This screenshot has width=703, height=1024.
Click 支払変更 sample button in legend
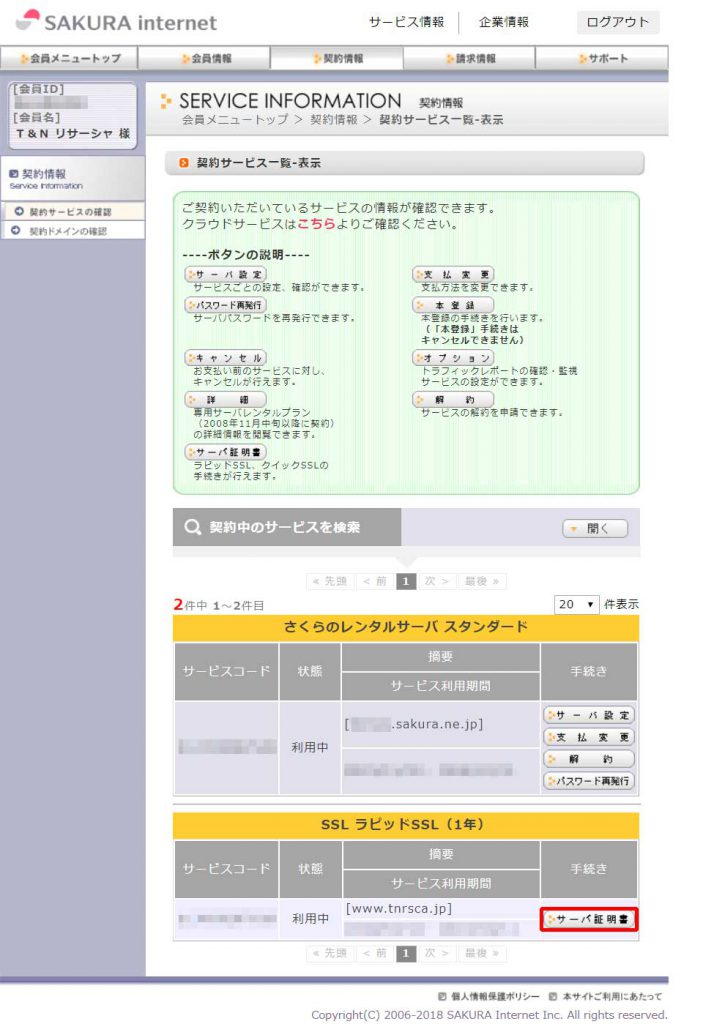click(453, 274)
